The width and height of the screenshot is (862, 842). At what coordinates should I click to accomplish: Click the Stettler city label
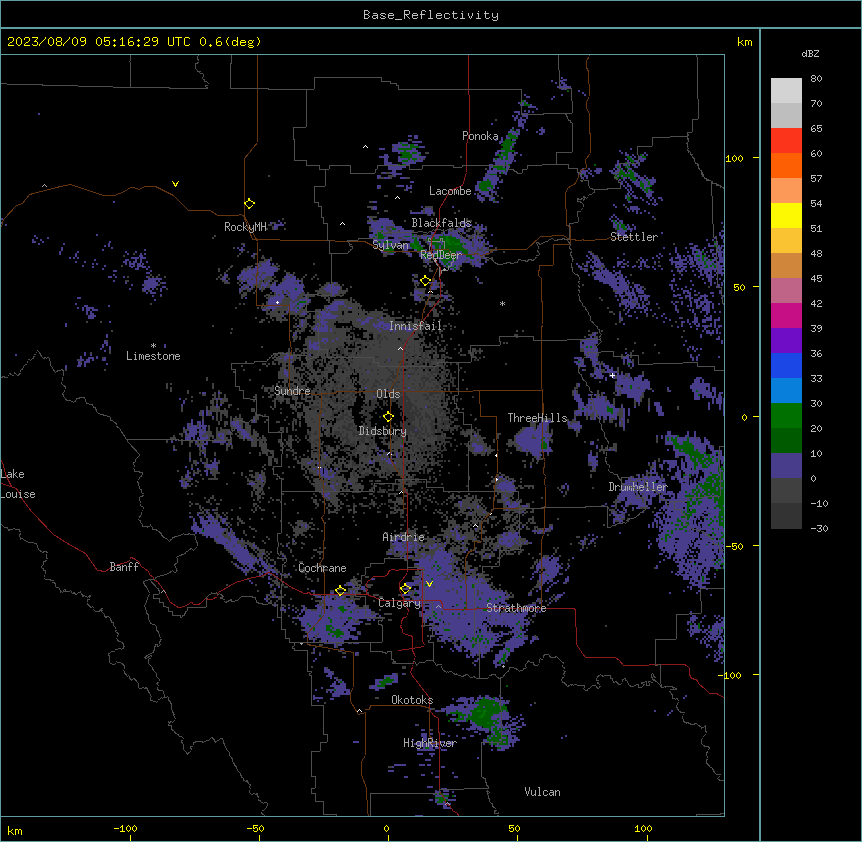point(634,237)
